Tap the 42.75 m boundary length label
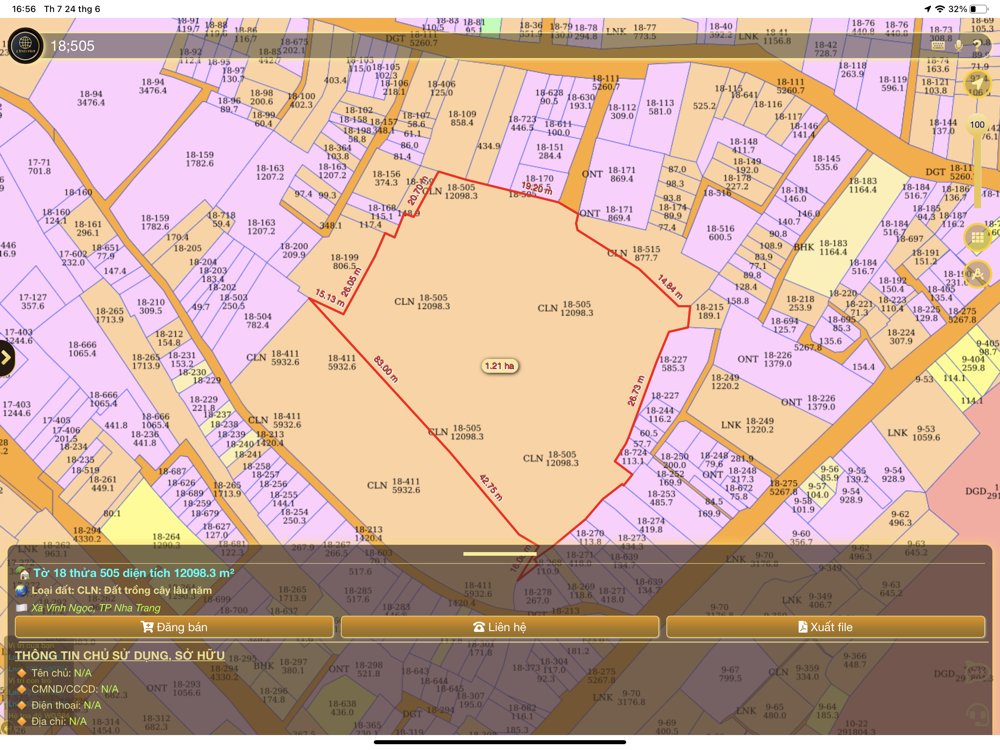1000x750 pixels. point(491,487)
